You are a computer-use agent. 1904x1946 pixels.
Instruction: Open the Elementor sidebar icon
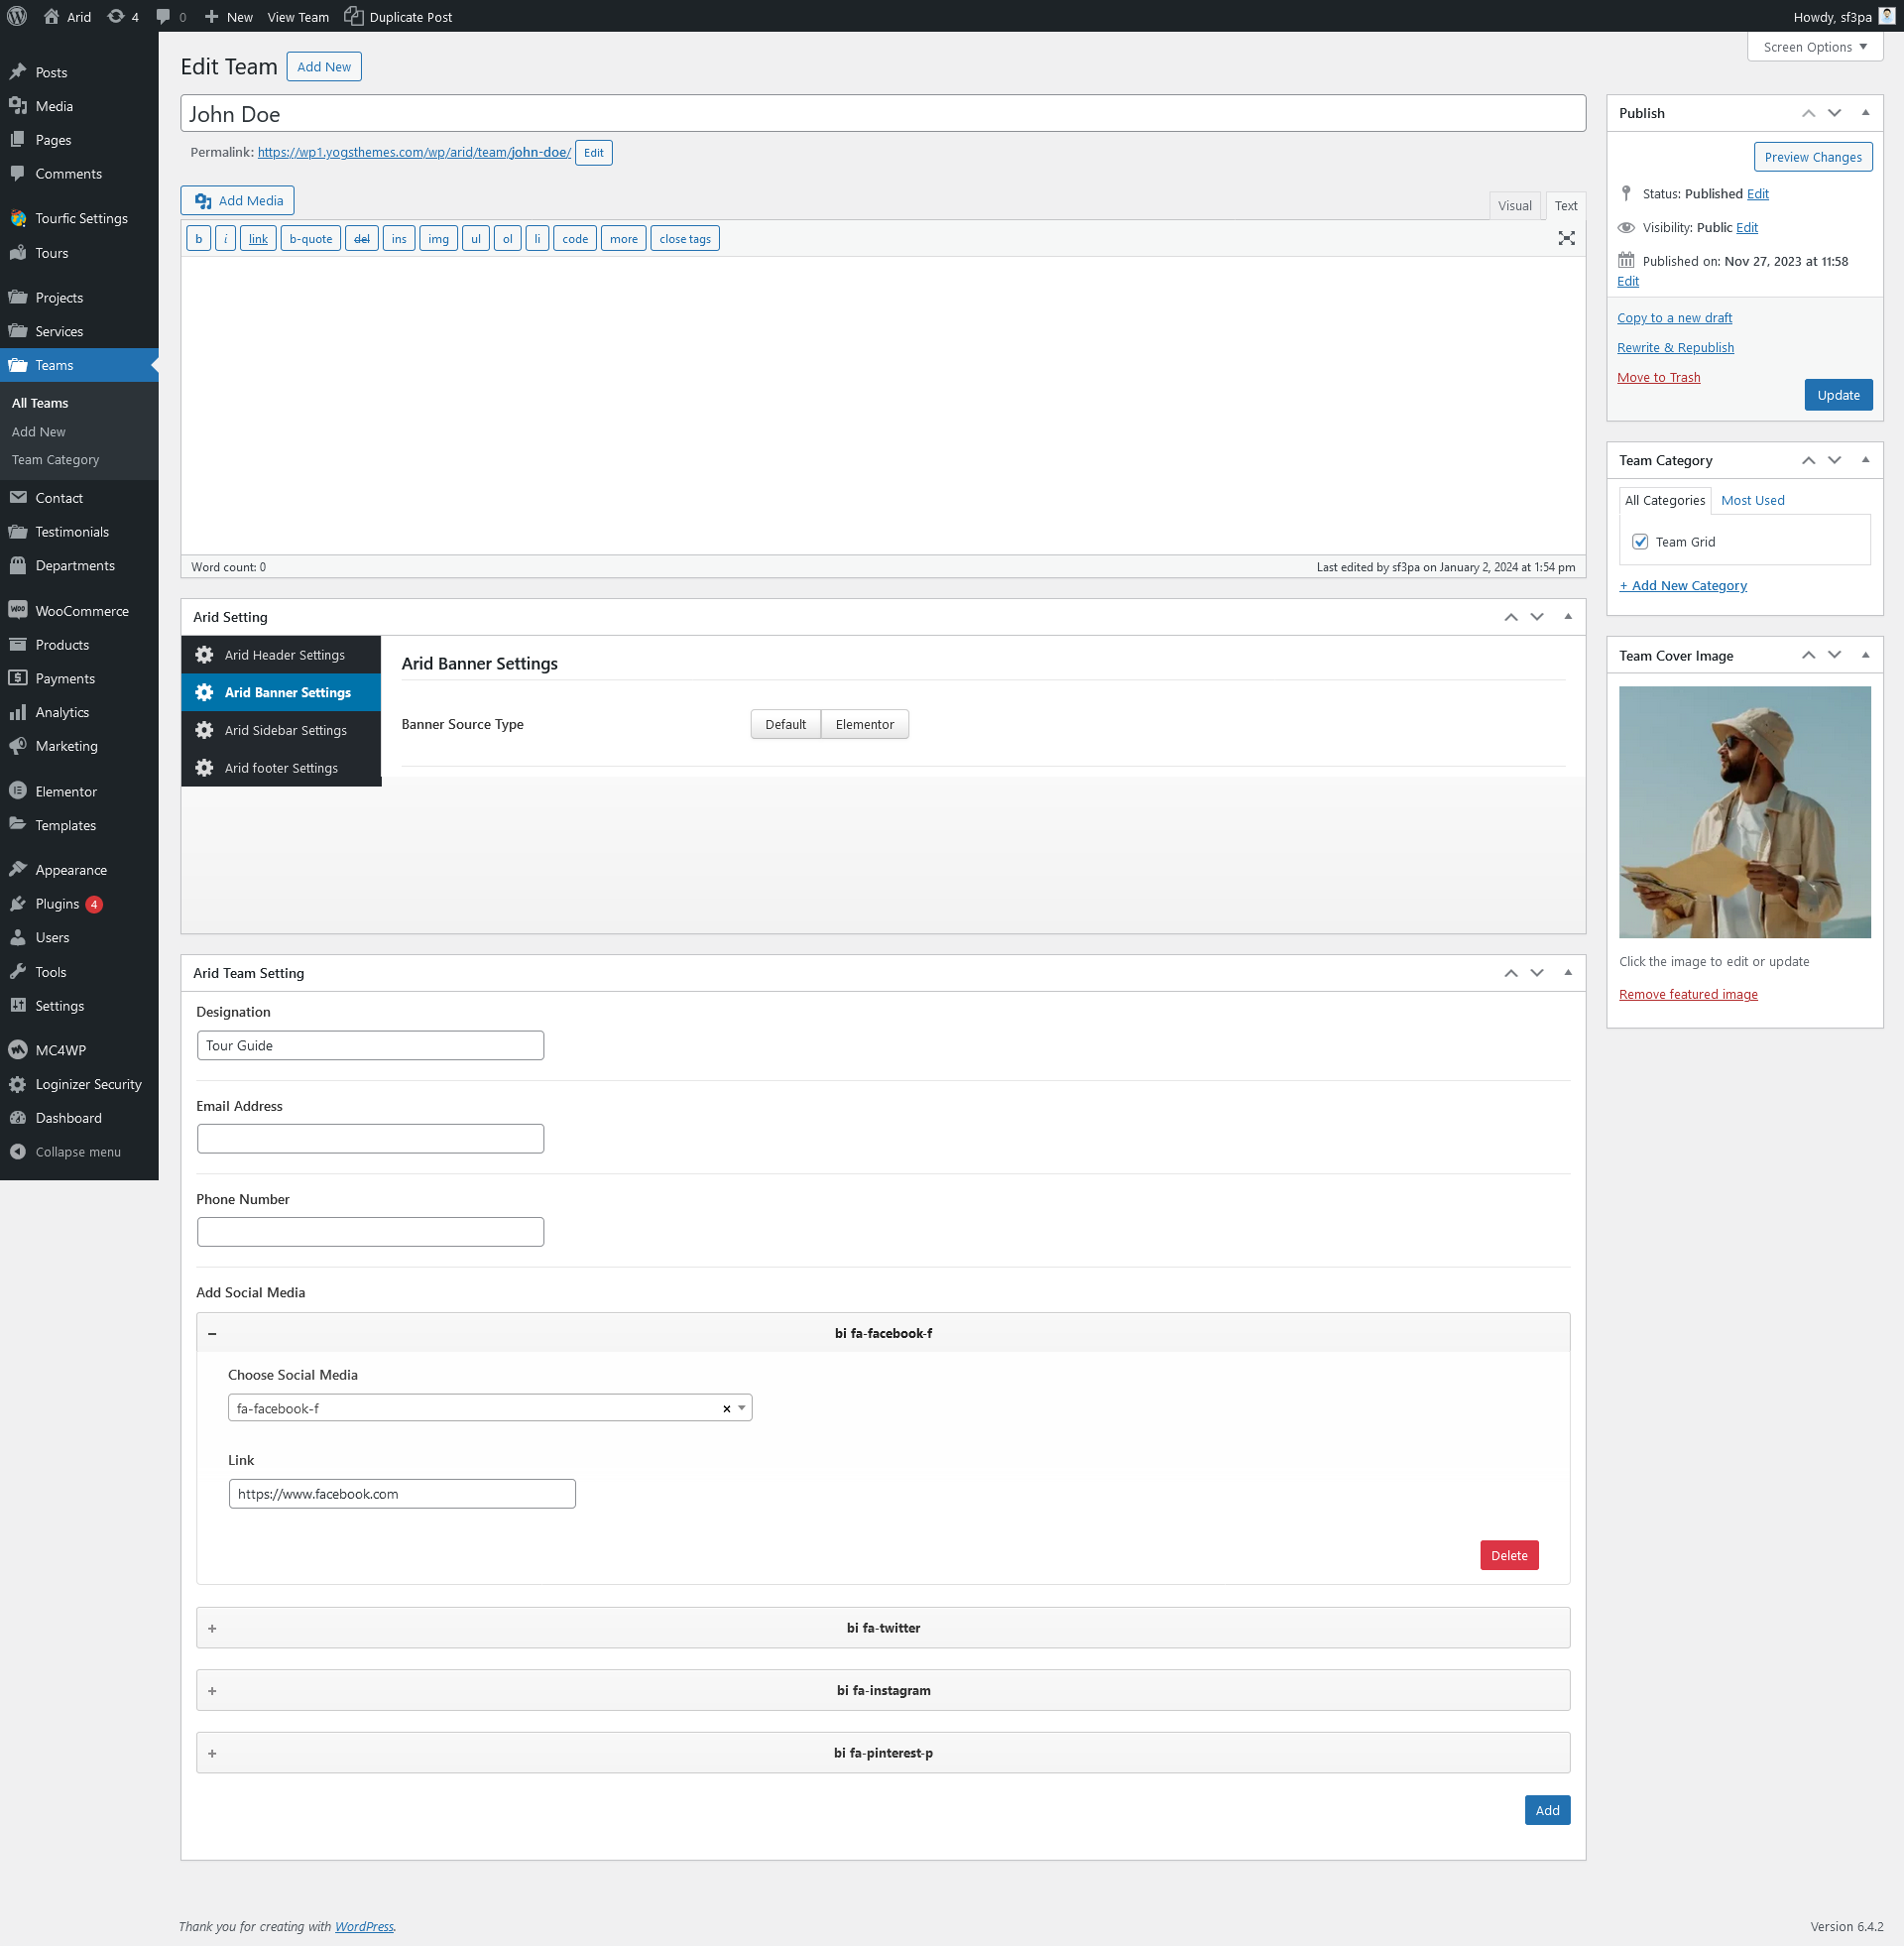[17, 791]
